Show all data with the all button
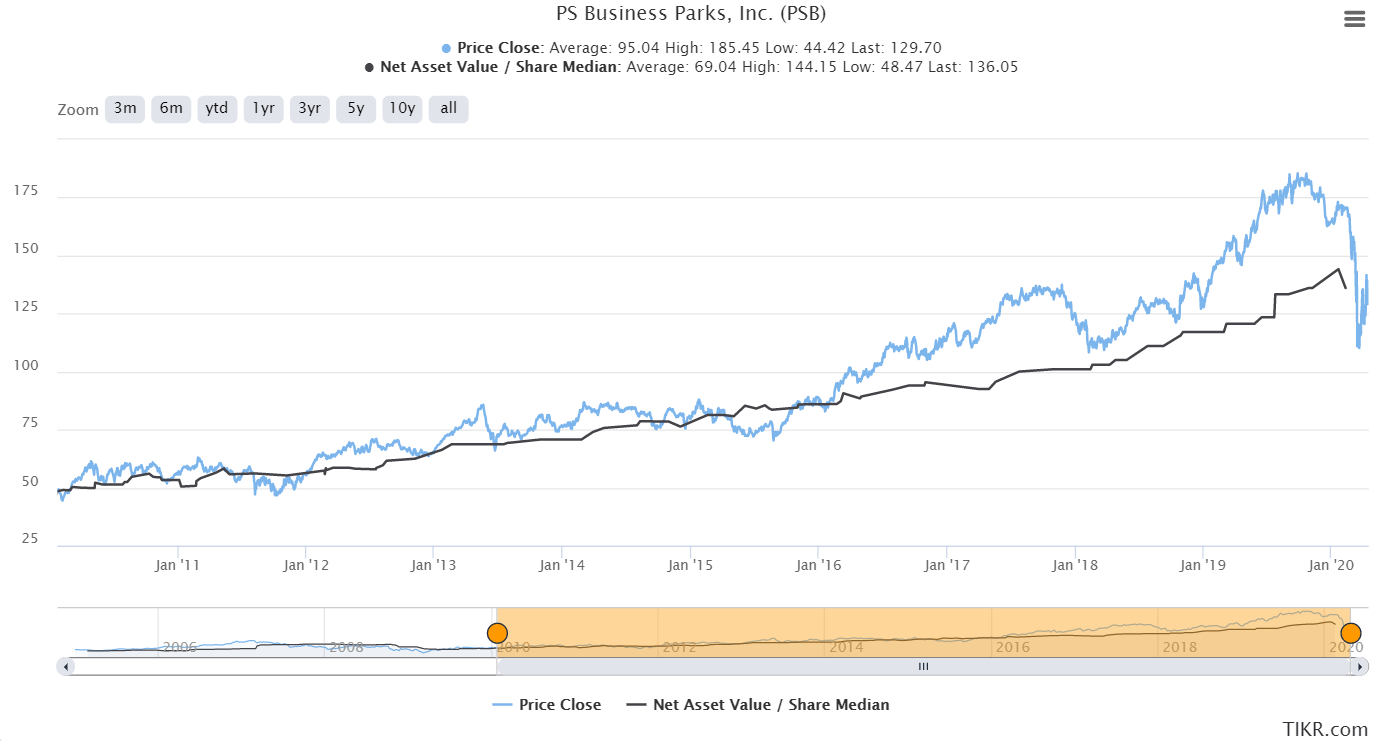This screenshot has height=741, width=1379. 448,109
